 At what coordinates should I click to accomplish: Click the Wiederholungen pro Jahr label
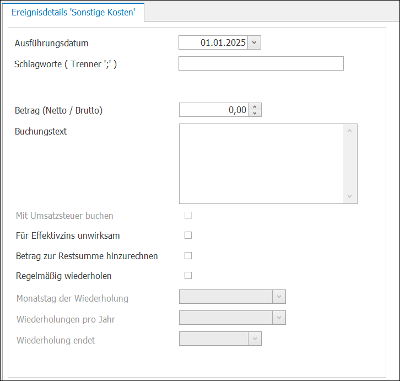click(66, 319)
